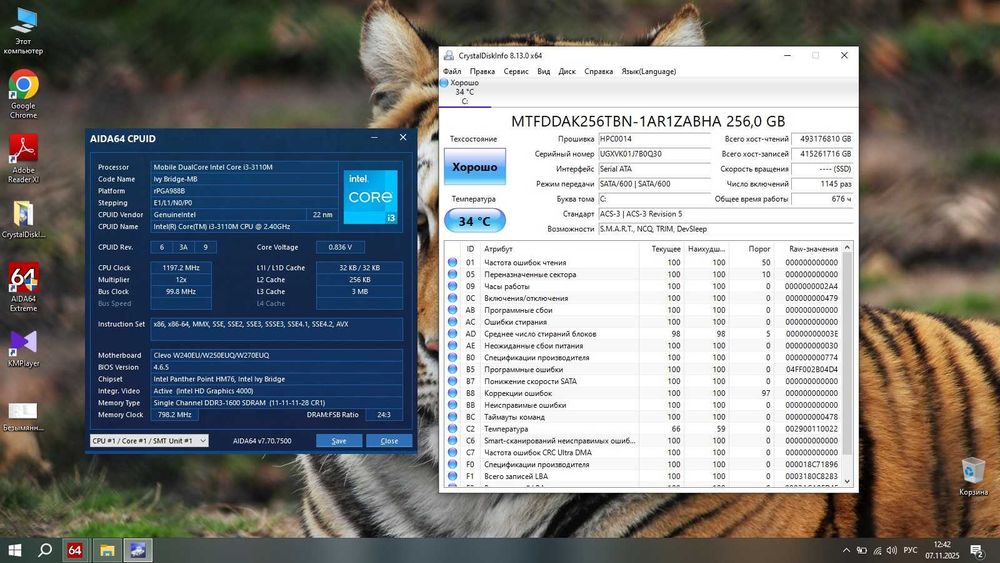This screenshot has width=1000, height=563.
Task: Open the notification center icon
Action: coord(976,550)
